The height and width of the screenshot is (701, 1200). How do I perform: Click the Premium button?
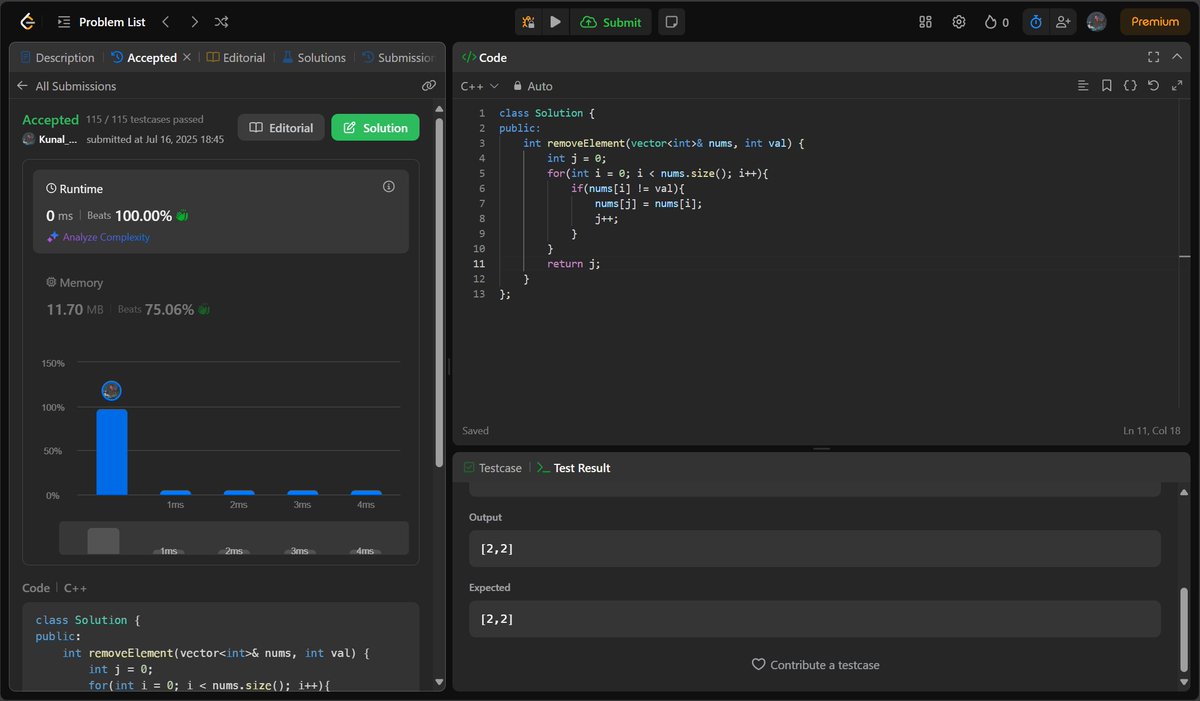pos(1155,22)
